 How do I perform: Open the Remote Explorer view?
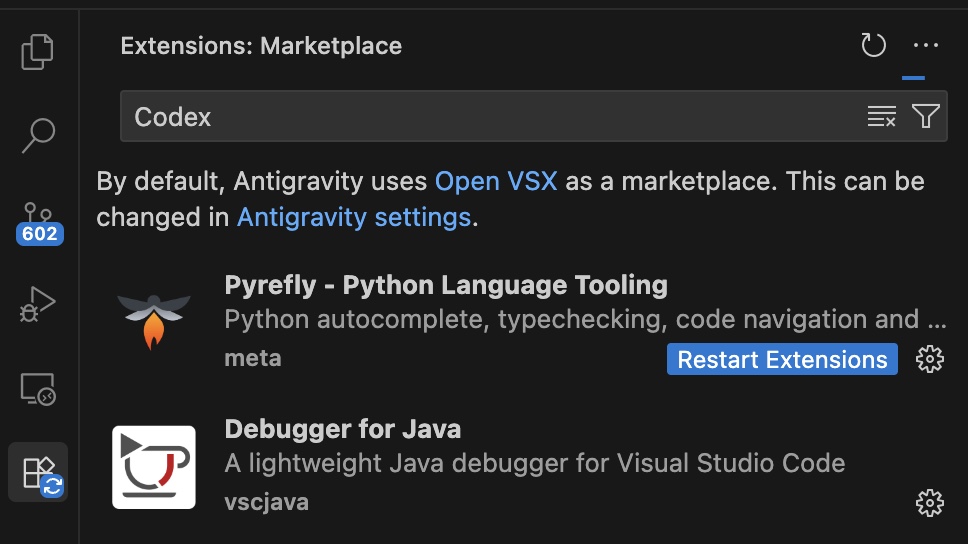[x=38, y=389]
